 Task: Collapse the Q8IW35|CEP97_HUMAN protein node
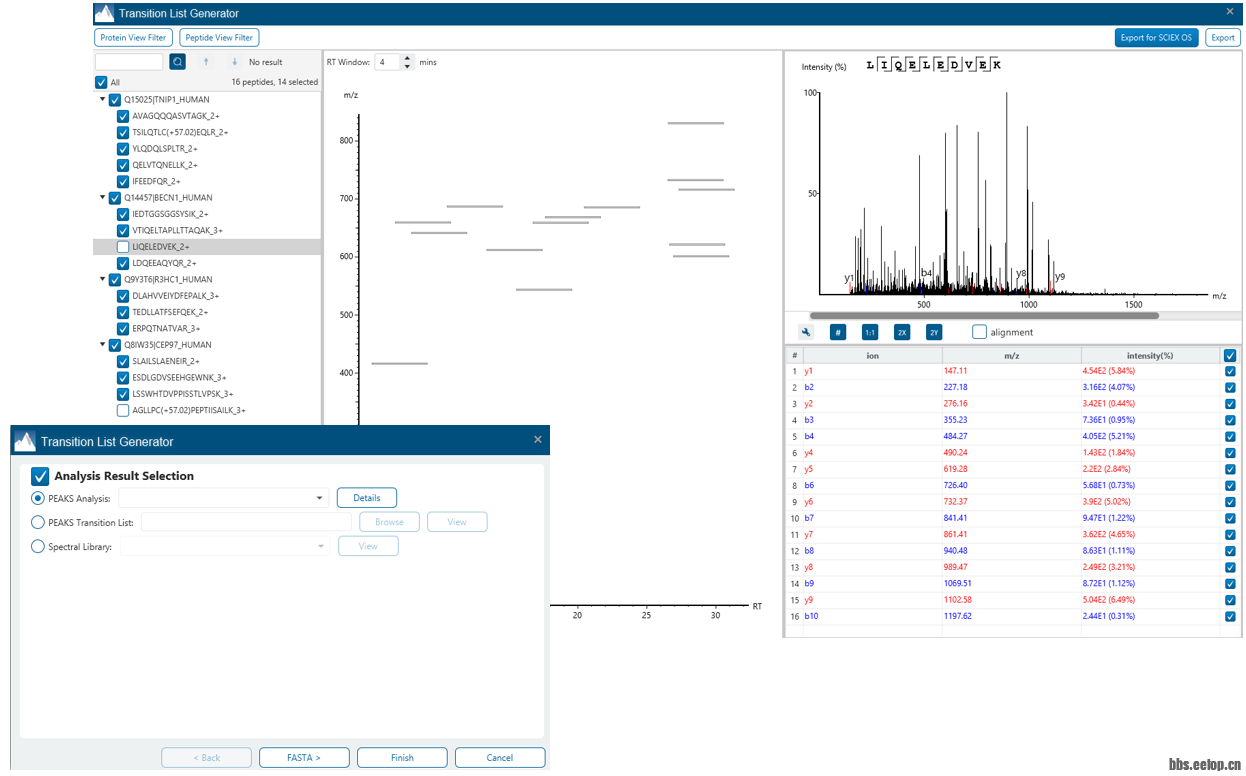(x=103, y=345)
